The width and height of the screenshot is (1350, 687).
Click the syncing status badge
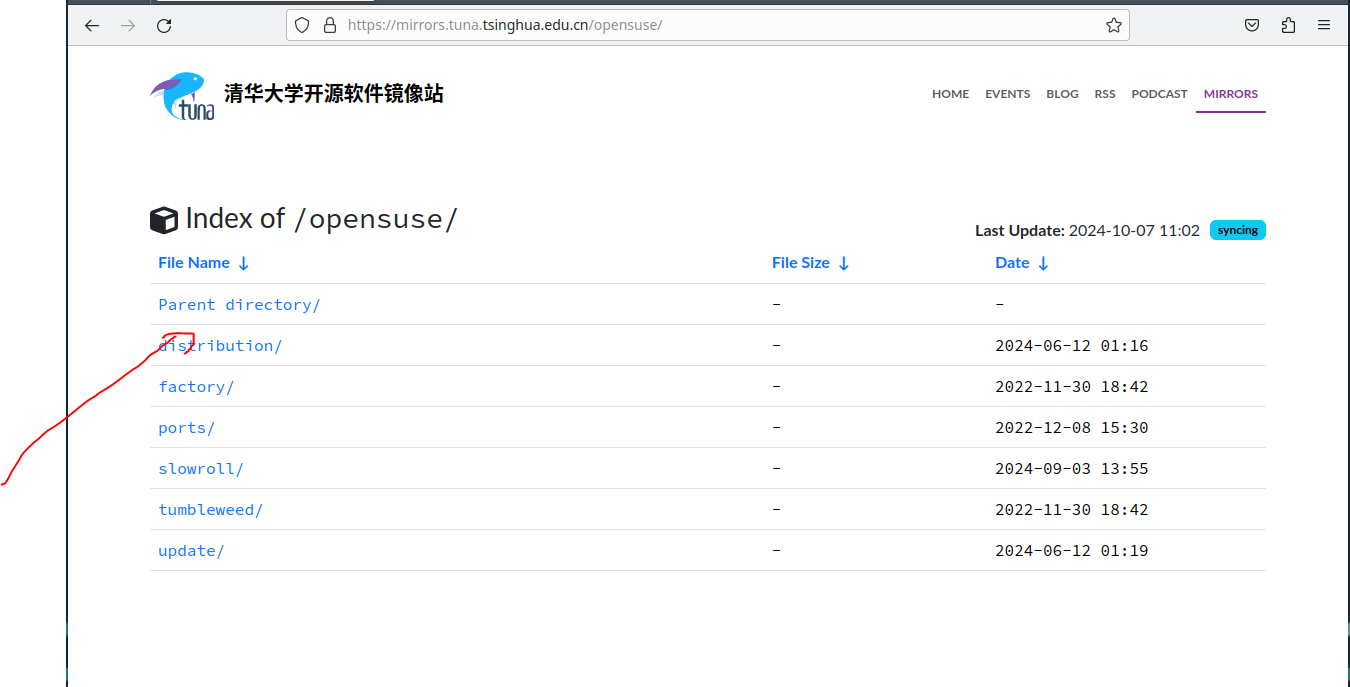click(x=1238, y=230)
